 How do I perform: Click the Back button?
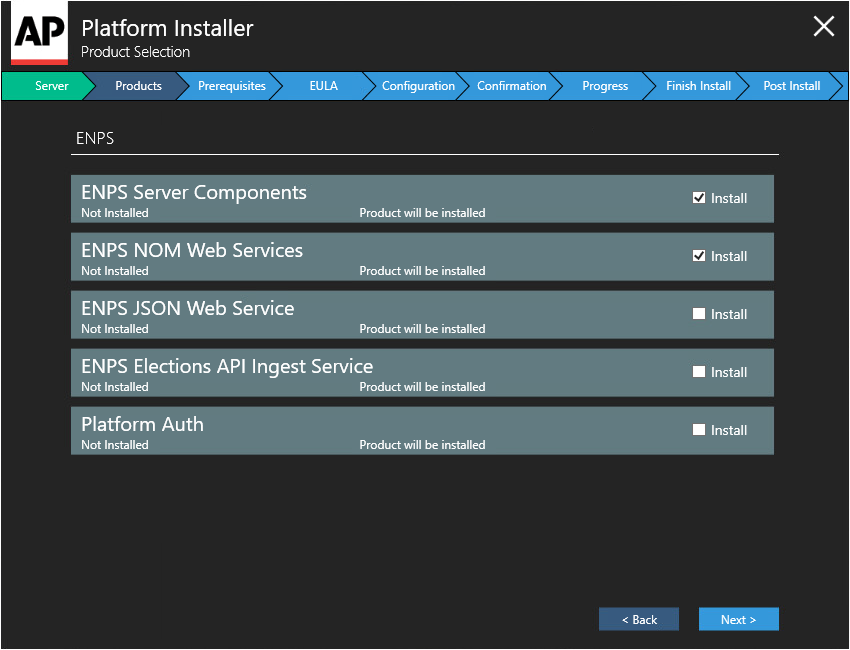tap(639, 619)
